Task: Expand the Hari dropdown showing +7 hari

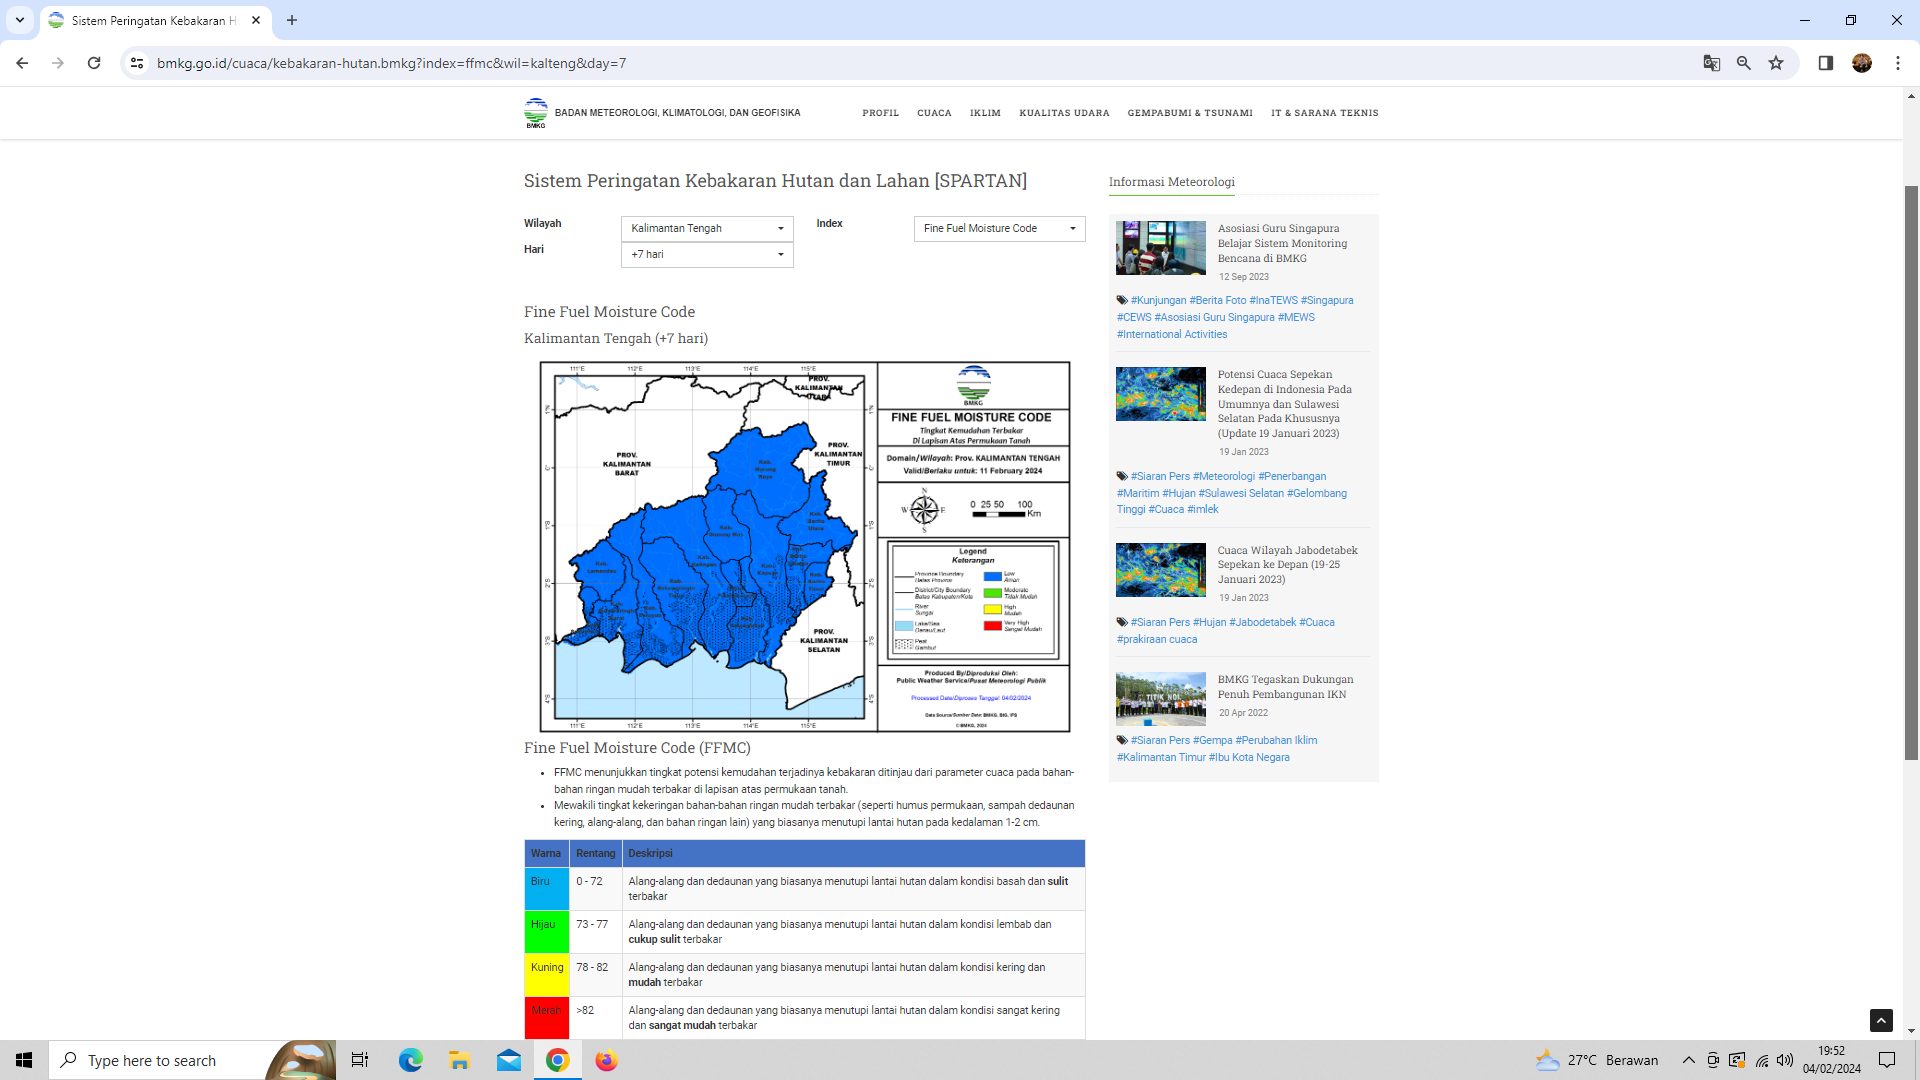Action: 707,255
